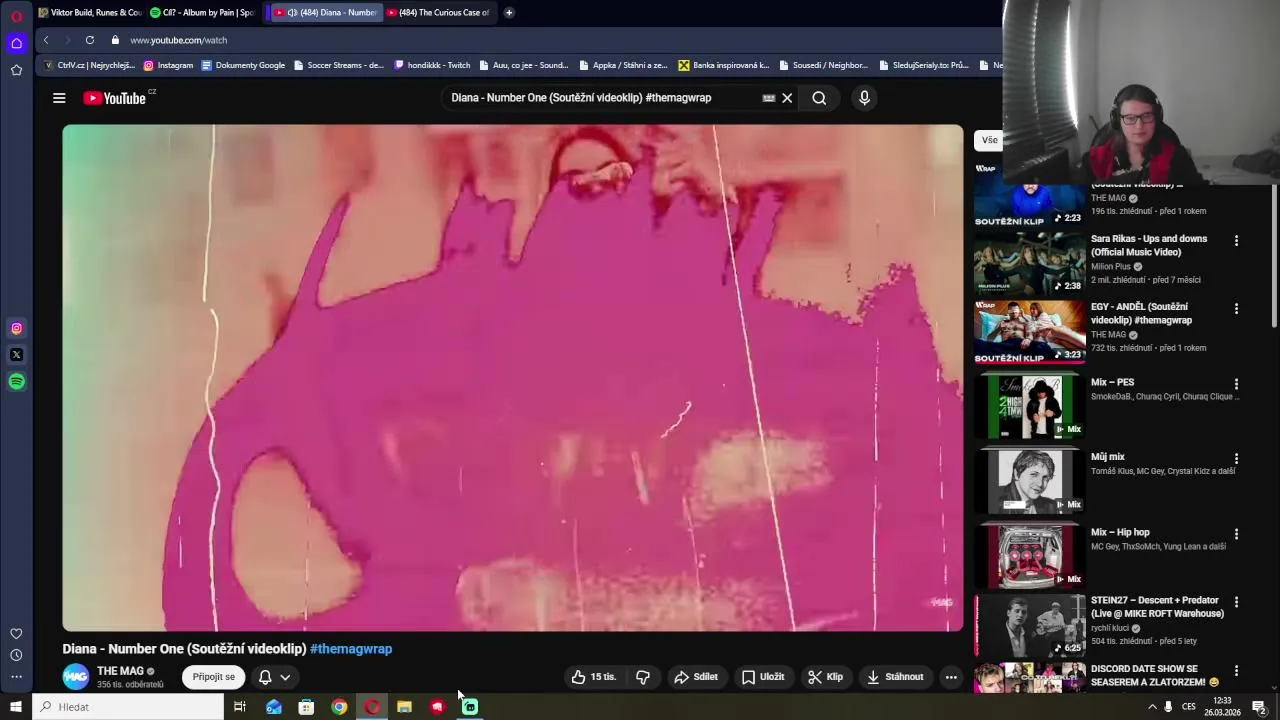Open Opera sidebar heart pinboards icon

pos(16,634)
